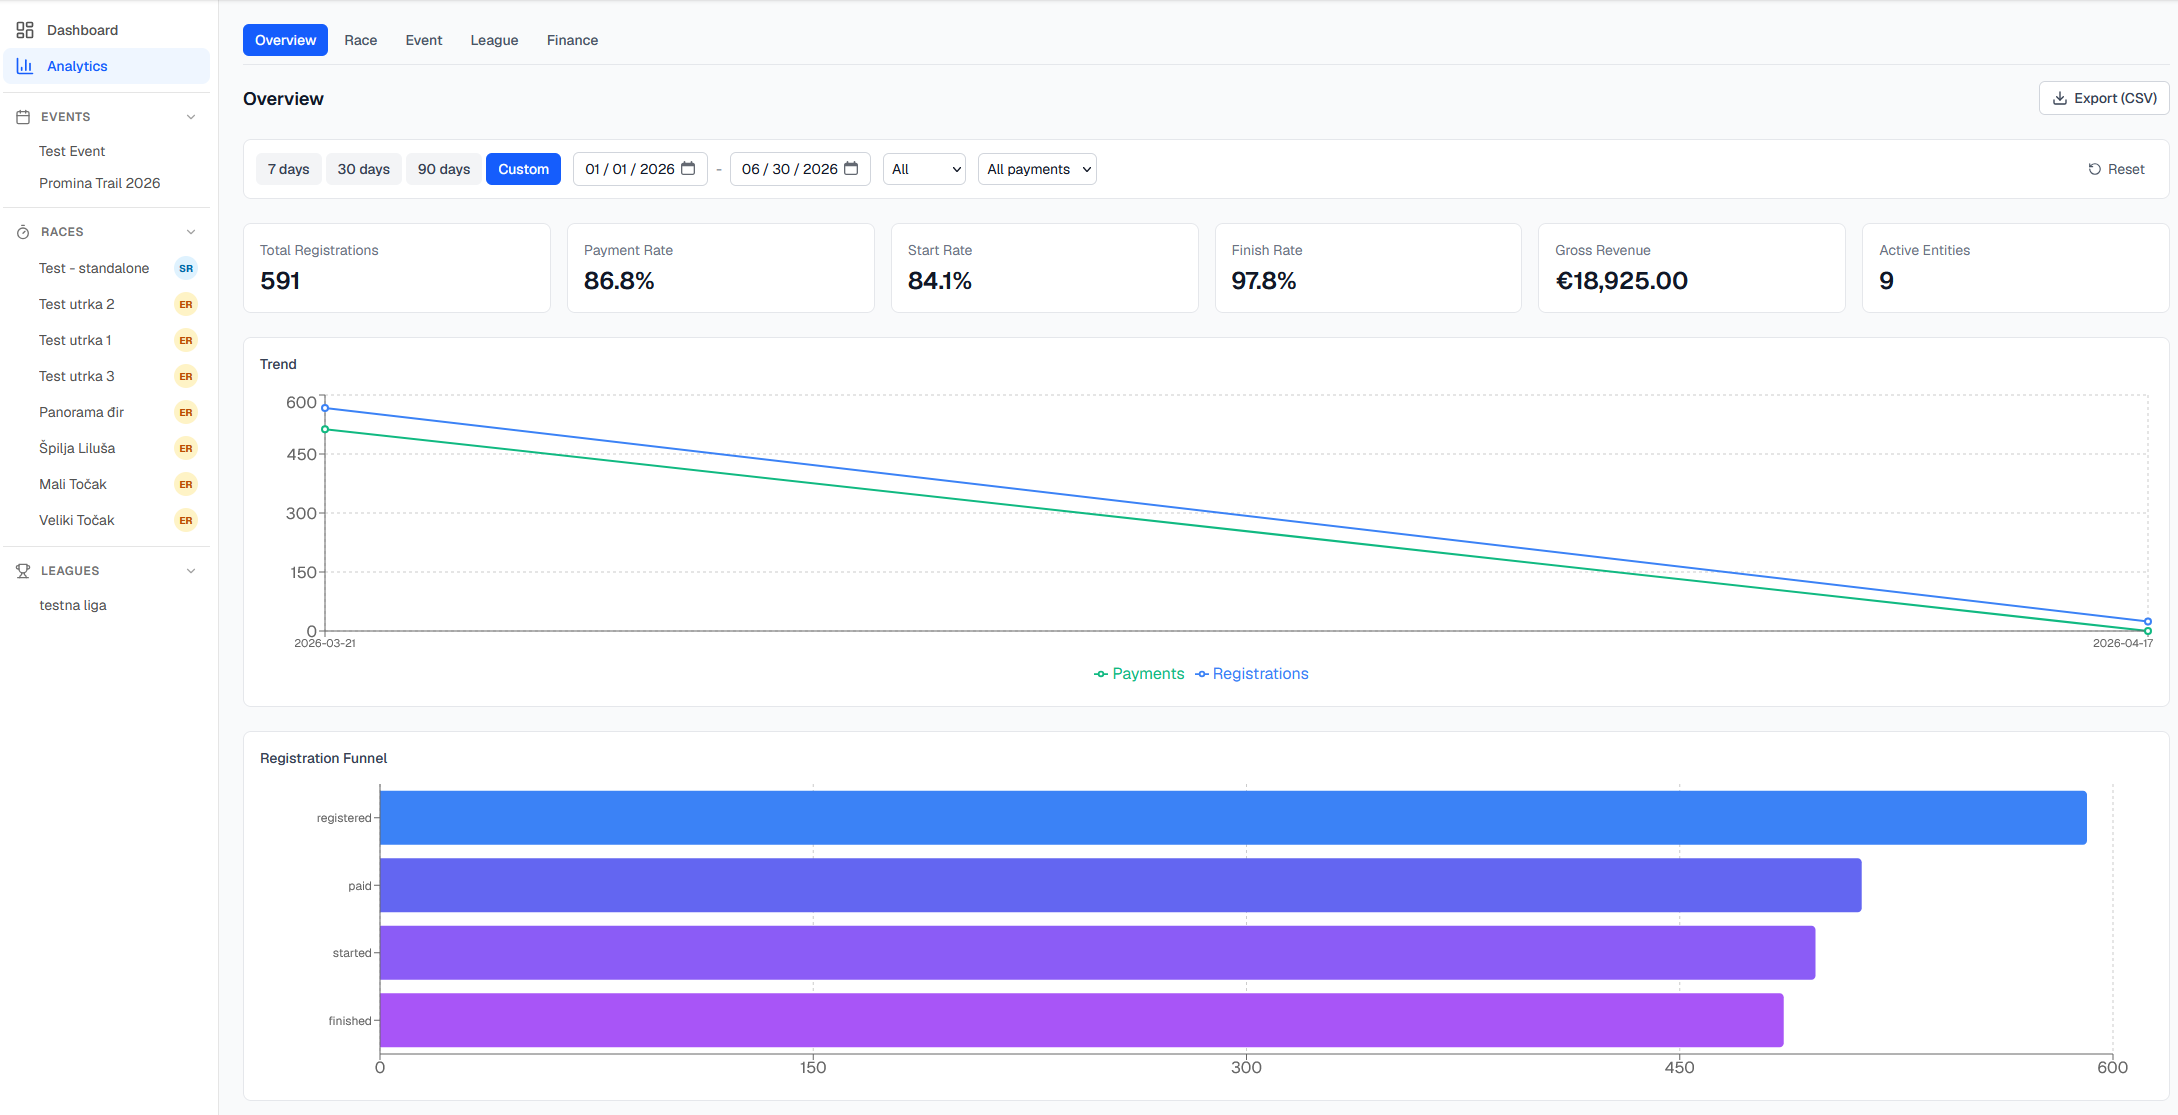Open the end date calendar picker icon
Viewport: 2178px width, 1115px height.
tap(851, 169)
